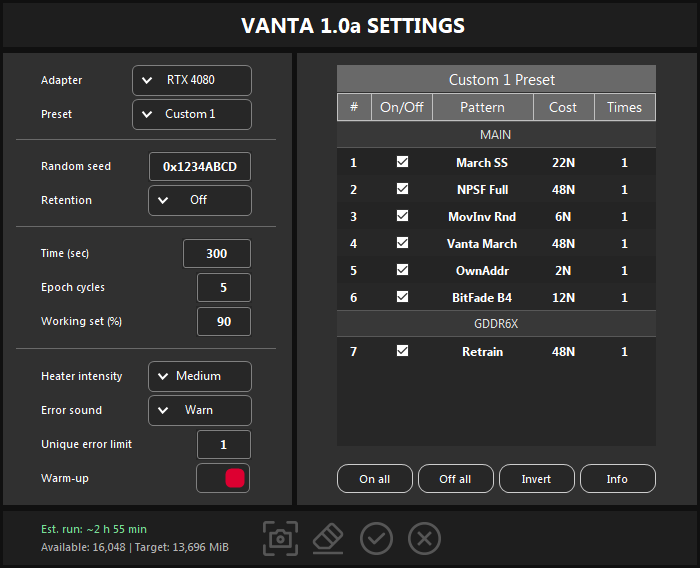Click the Working set percent field
This screenshot has width=700, height=568.
[x=224, y=322]
